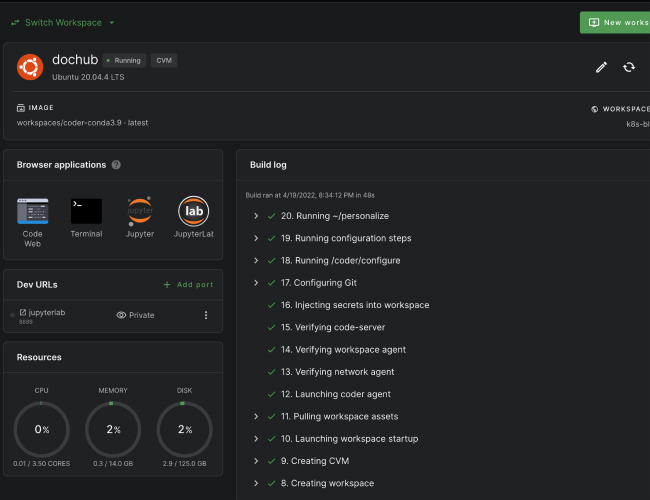Screen dimensions: 650x500
Task: Click the help icon beside Browser applications
Action: (116, 165)
